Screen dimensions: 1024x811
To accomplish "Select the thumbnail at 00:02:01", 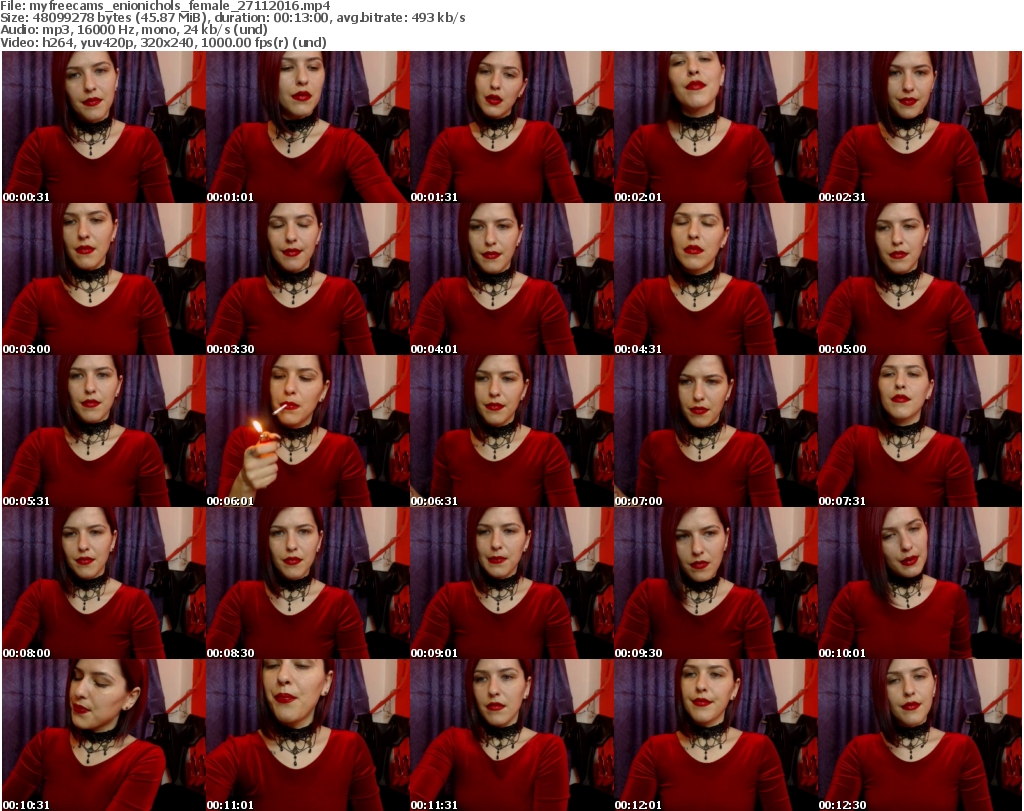I will [x=716, y=127].
